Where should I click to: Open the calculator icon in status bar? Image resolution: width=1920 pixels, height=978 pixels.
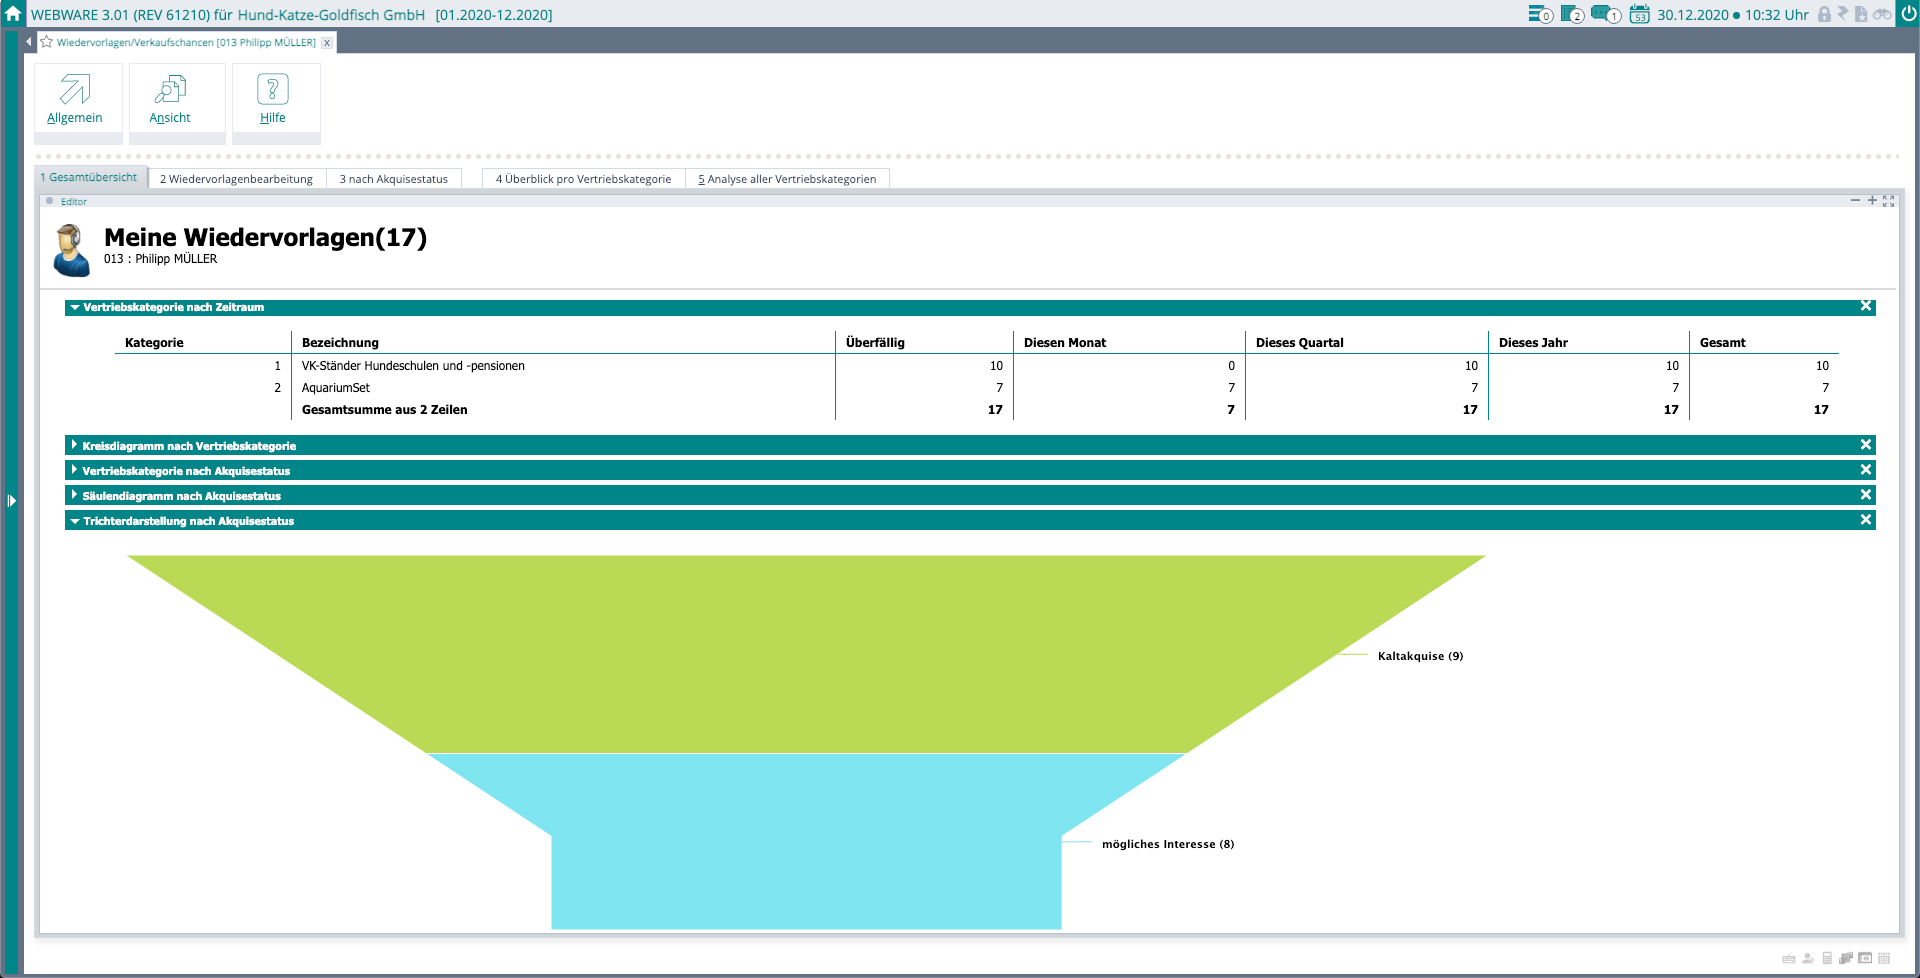point(1827,958)
